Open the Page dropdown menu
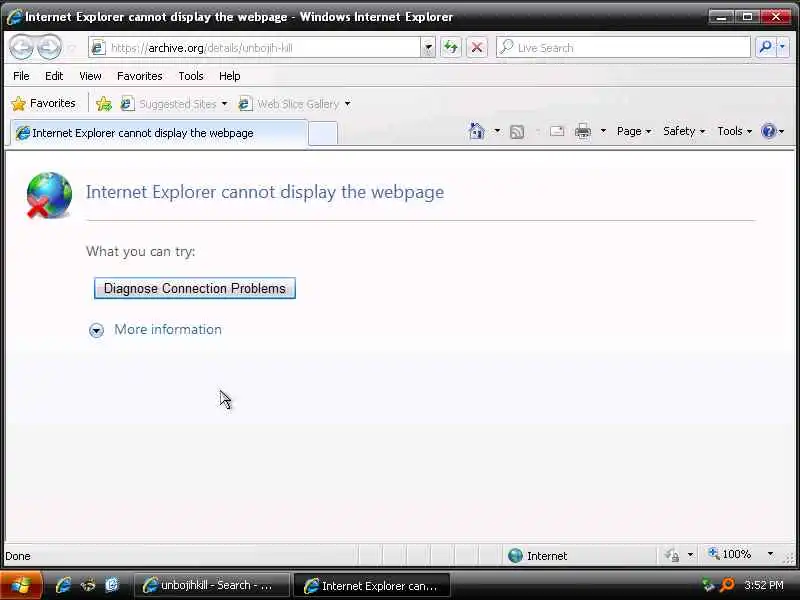Screen dimensions: 800x600 (634, 131)
